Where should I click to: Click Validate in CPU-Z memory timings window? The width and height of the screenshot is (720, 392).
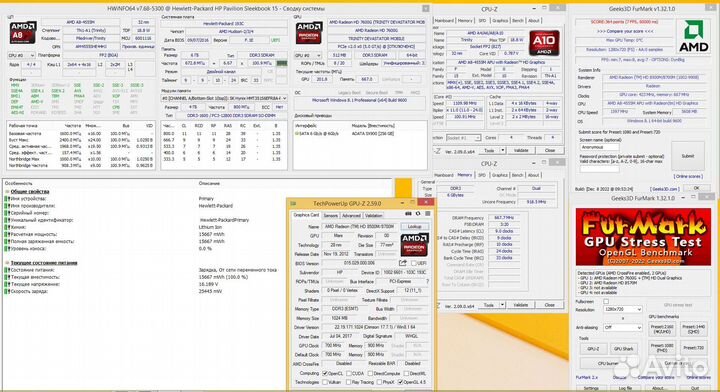click(x=520, y=305)
